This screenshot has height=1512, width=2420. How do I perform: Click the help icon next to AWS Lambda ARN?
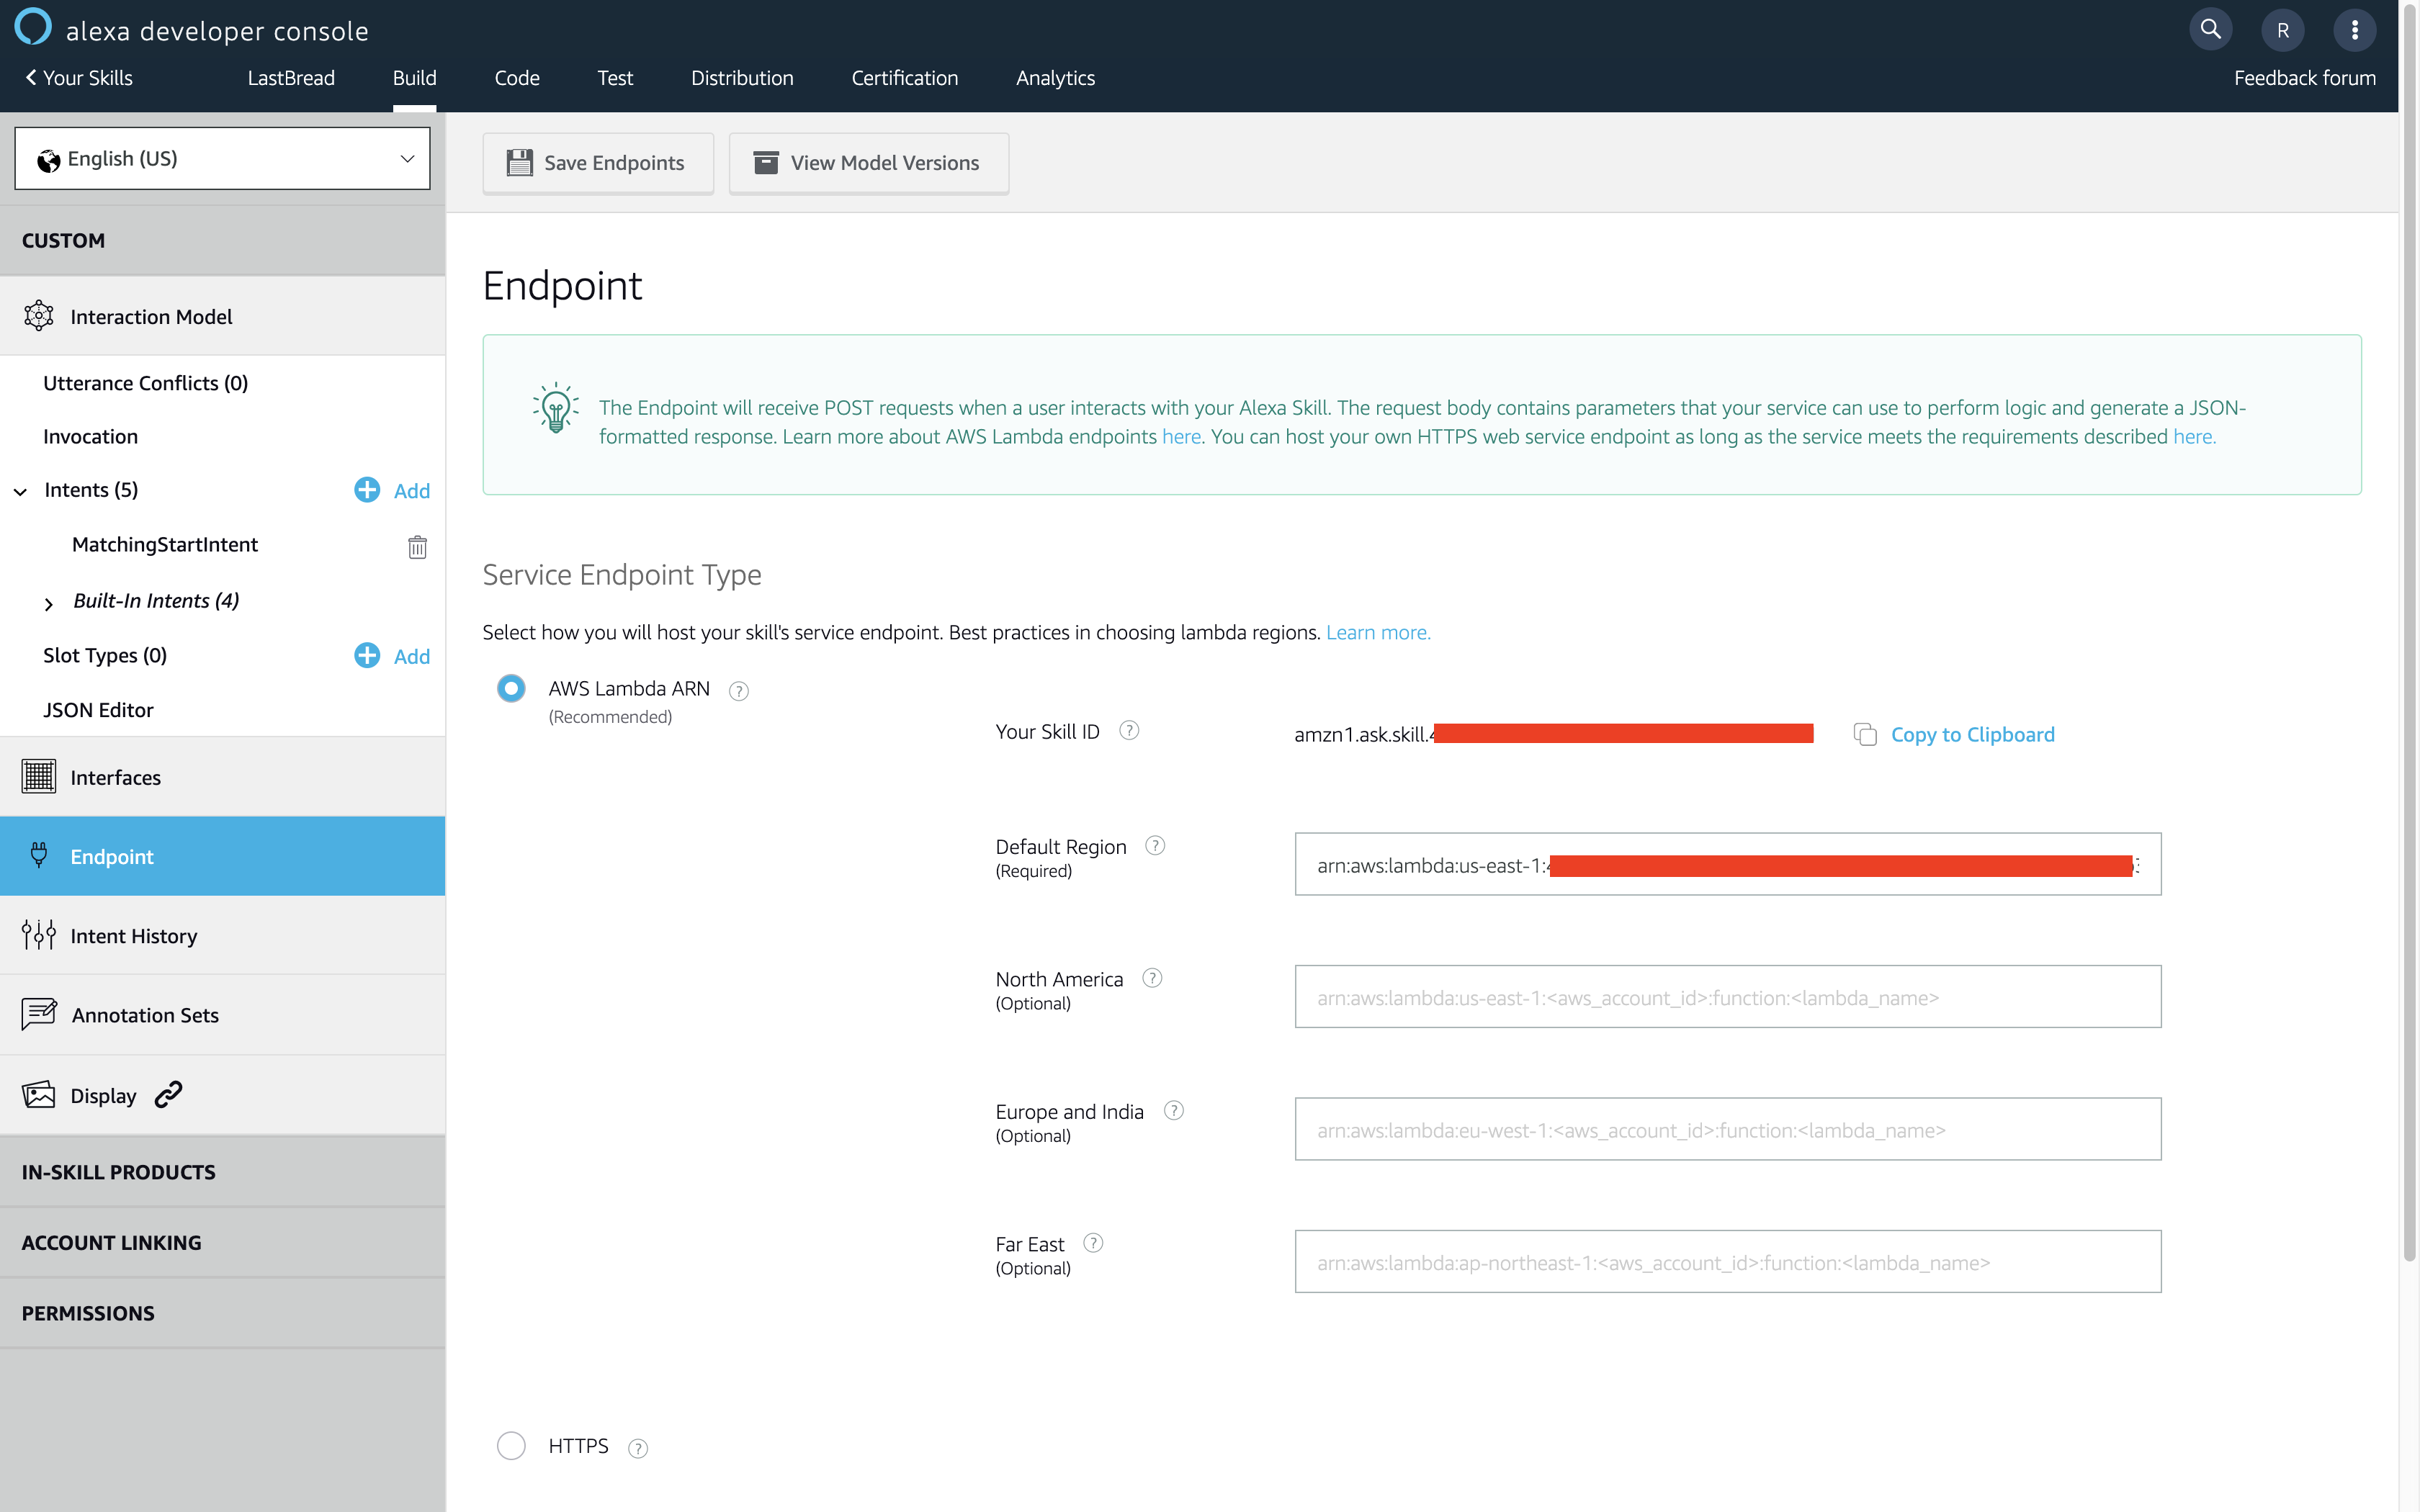pos(738,691)
